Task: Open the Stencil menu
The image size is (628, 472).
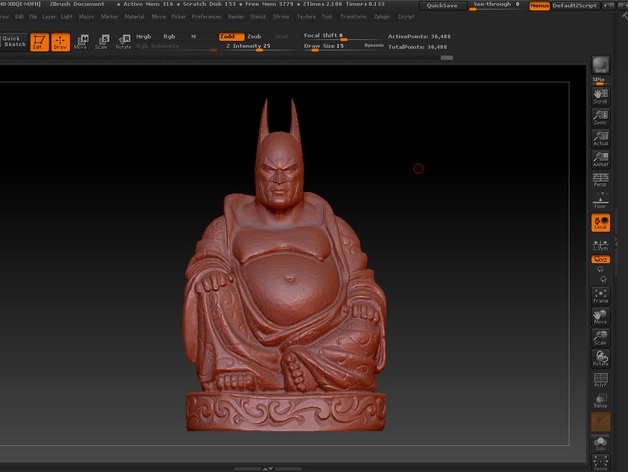Action: tap(258, 17)
